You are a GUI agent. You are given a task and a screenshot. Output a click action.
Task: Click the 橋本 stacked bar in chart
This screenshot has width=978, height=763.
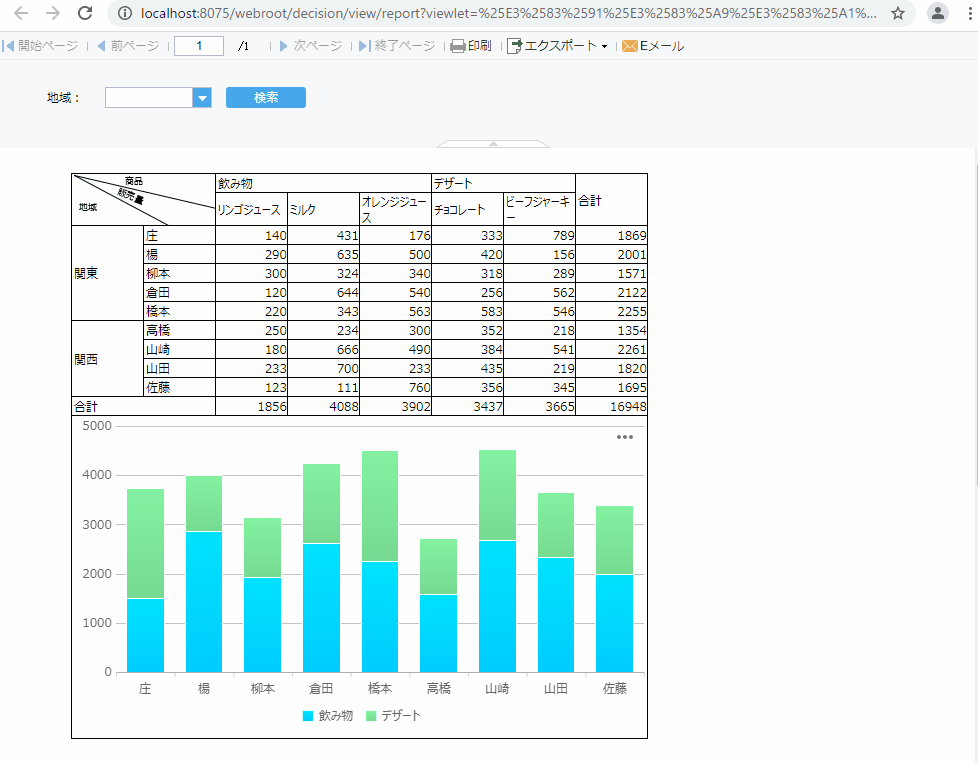point(380,561)
